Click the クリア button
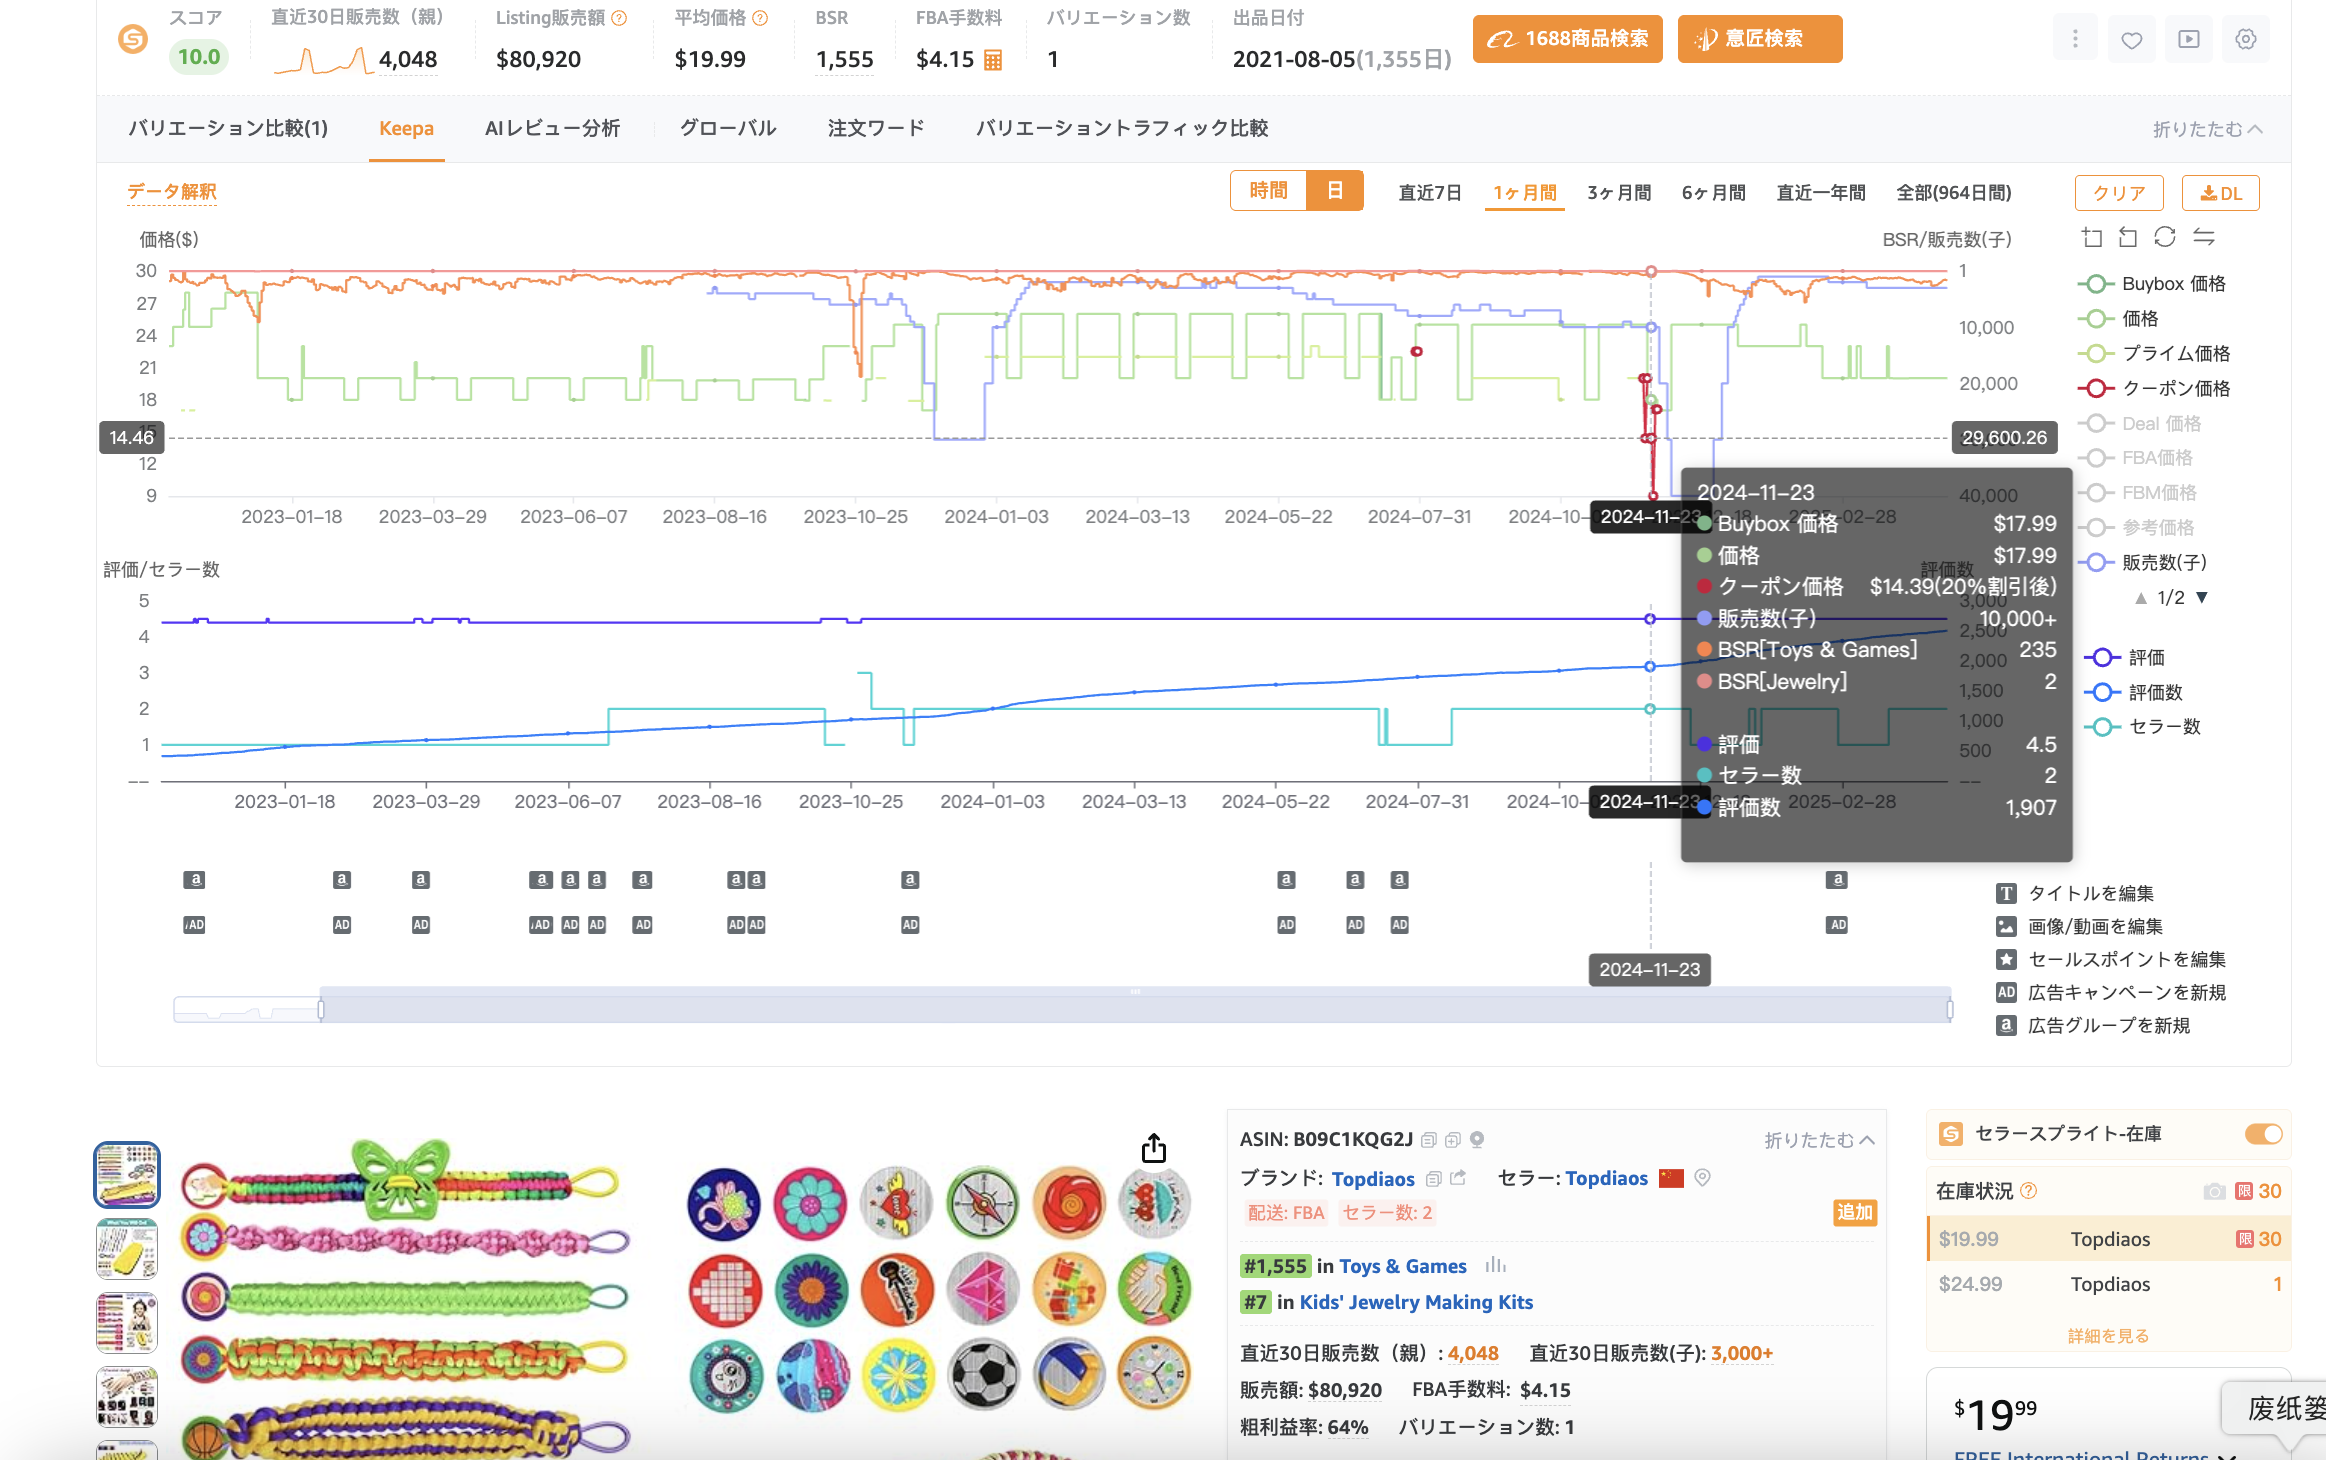Viewport: 2326px width, 1460px height. coord(2119,193)
